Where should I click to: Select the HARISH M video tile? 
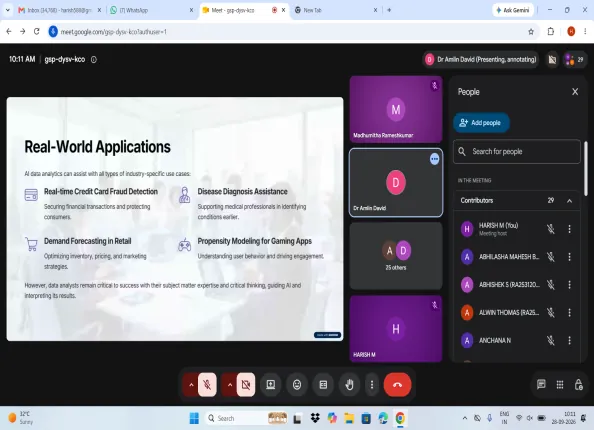(396, 329)
